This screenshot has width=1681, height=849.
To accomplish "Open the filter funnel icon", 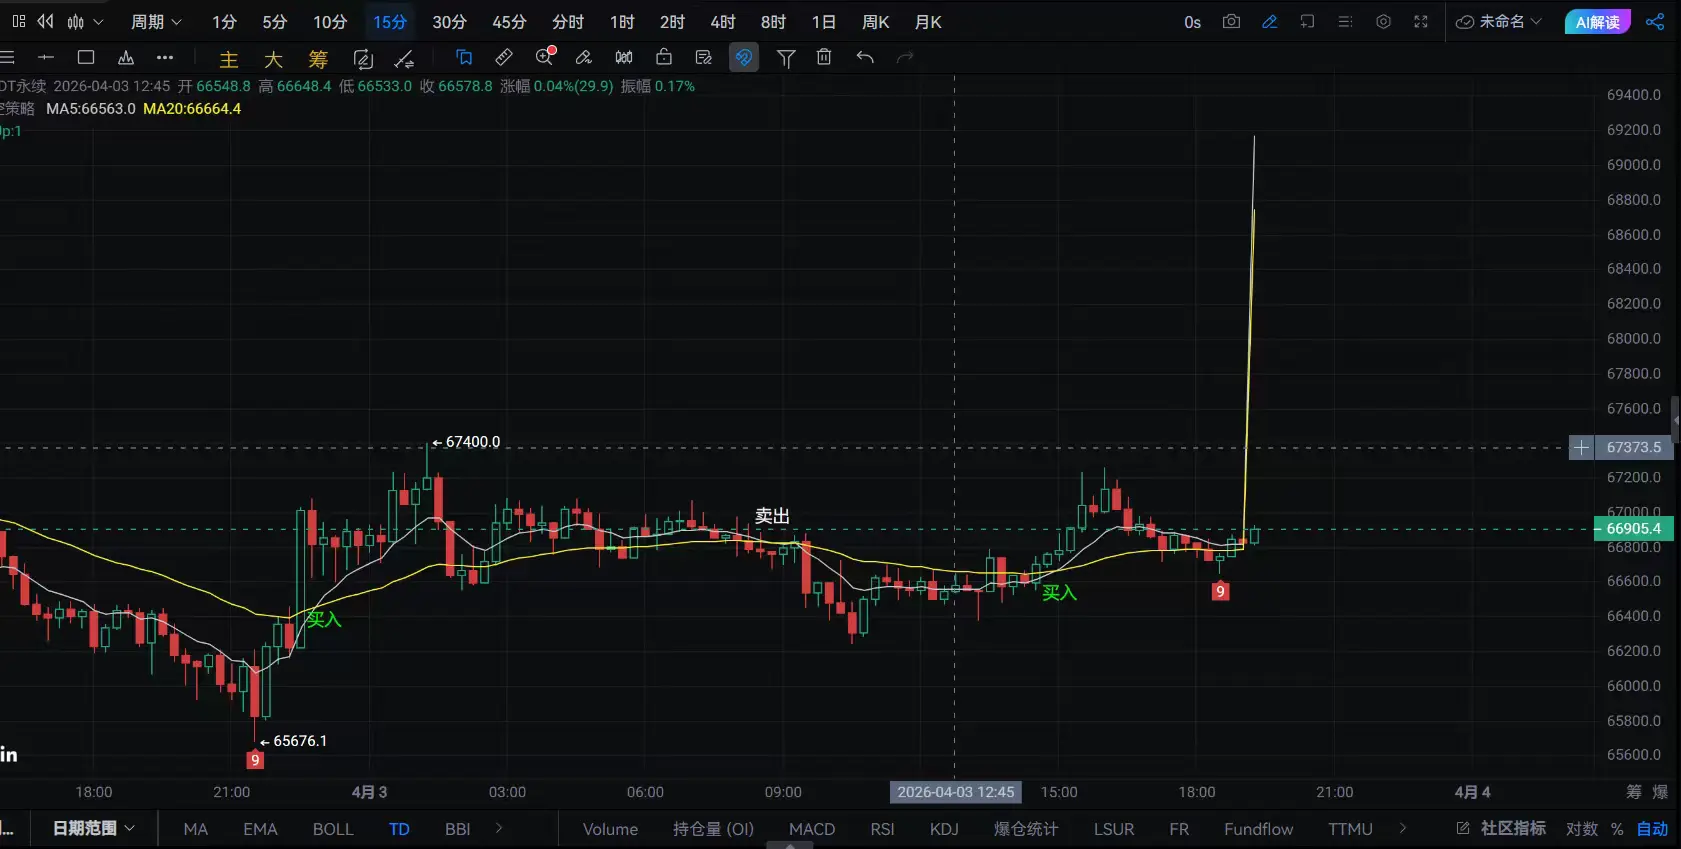I will (786, 58).
